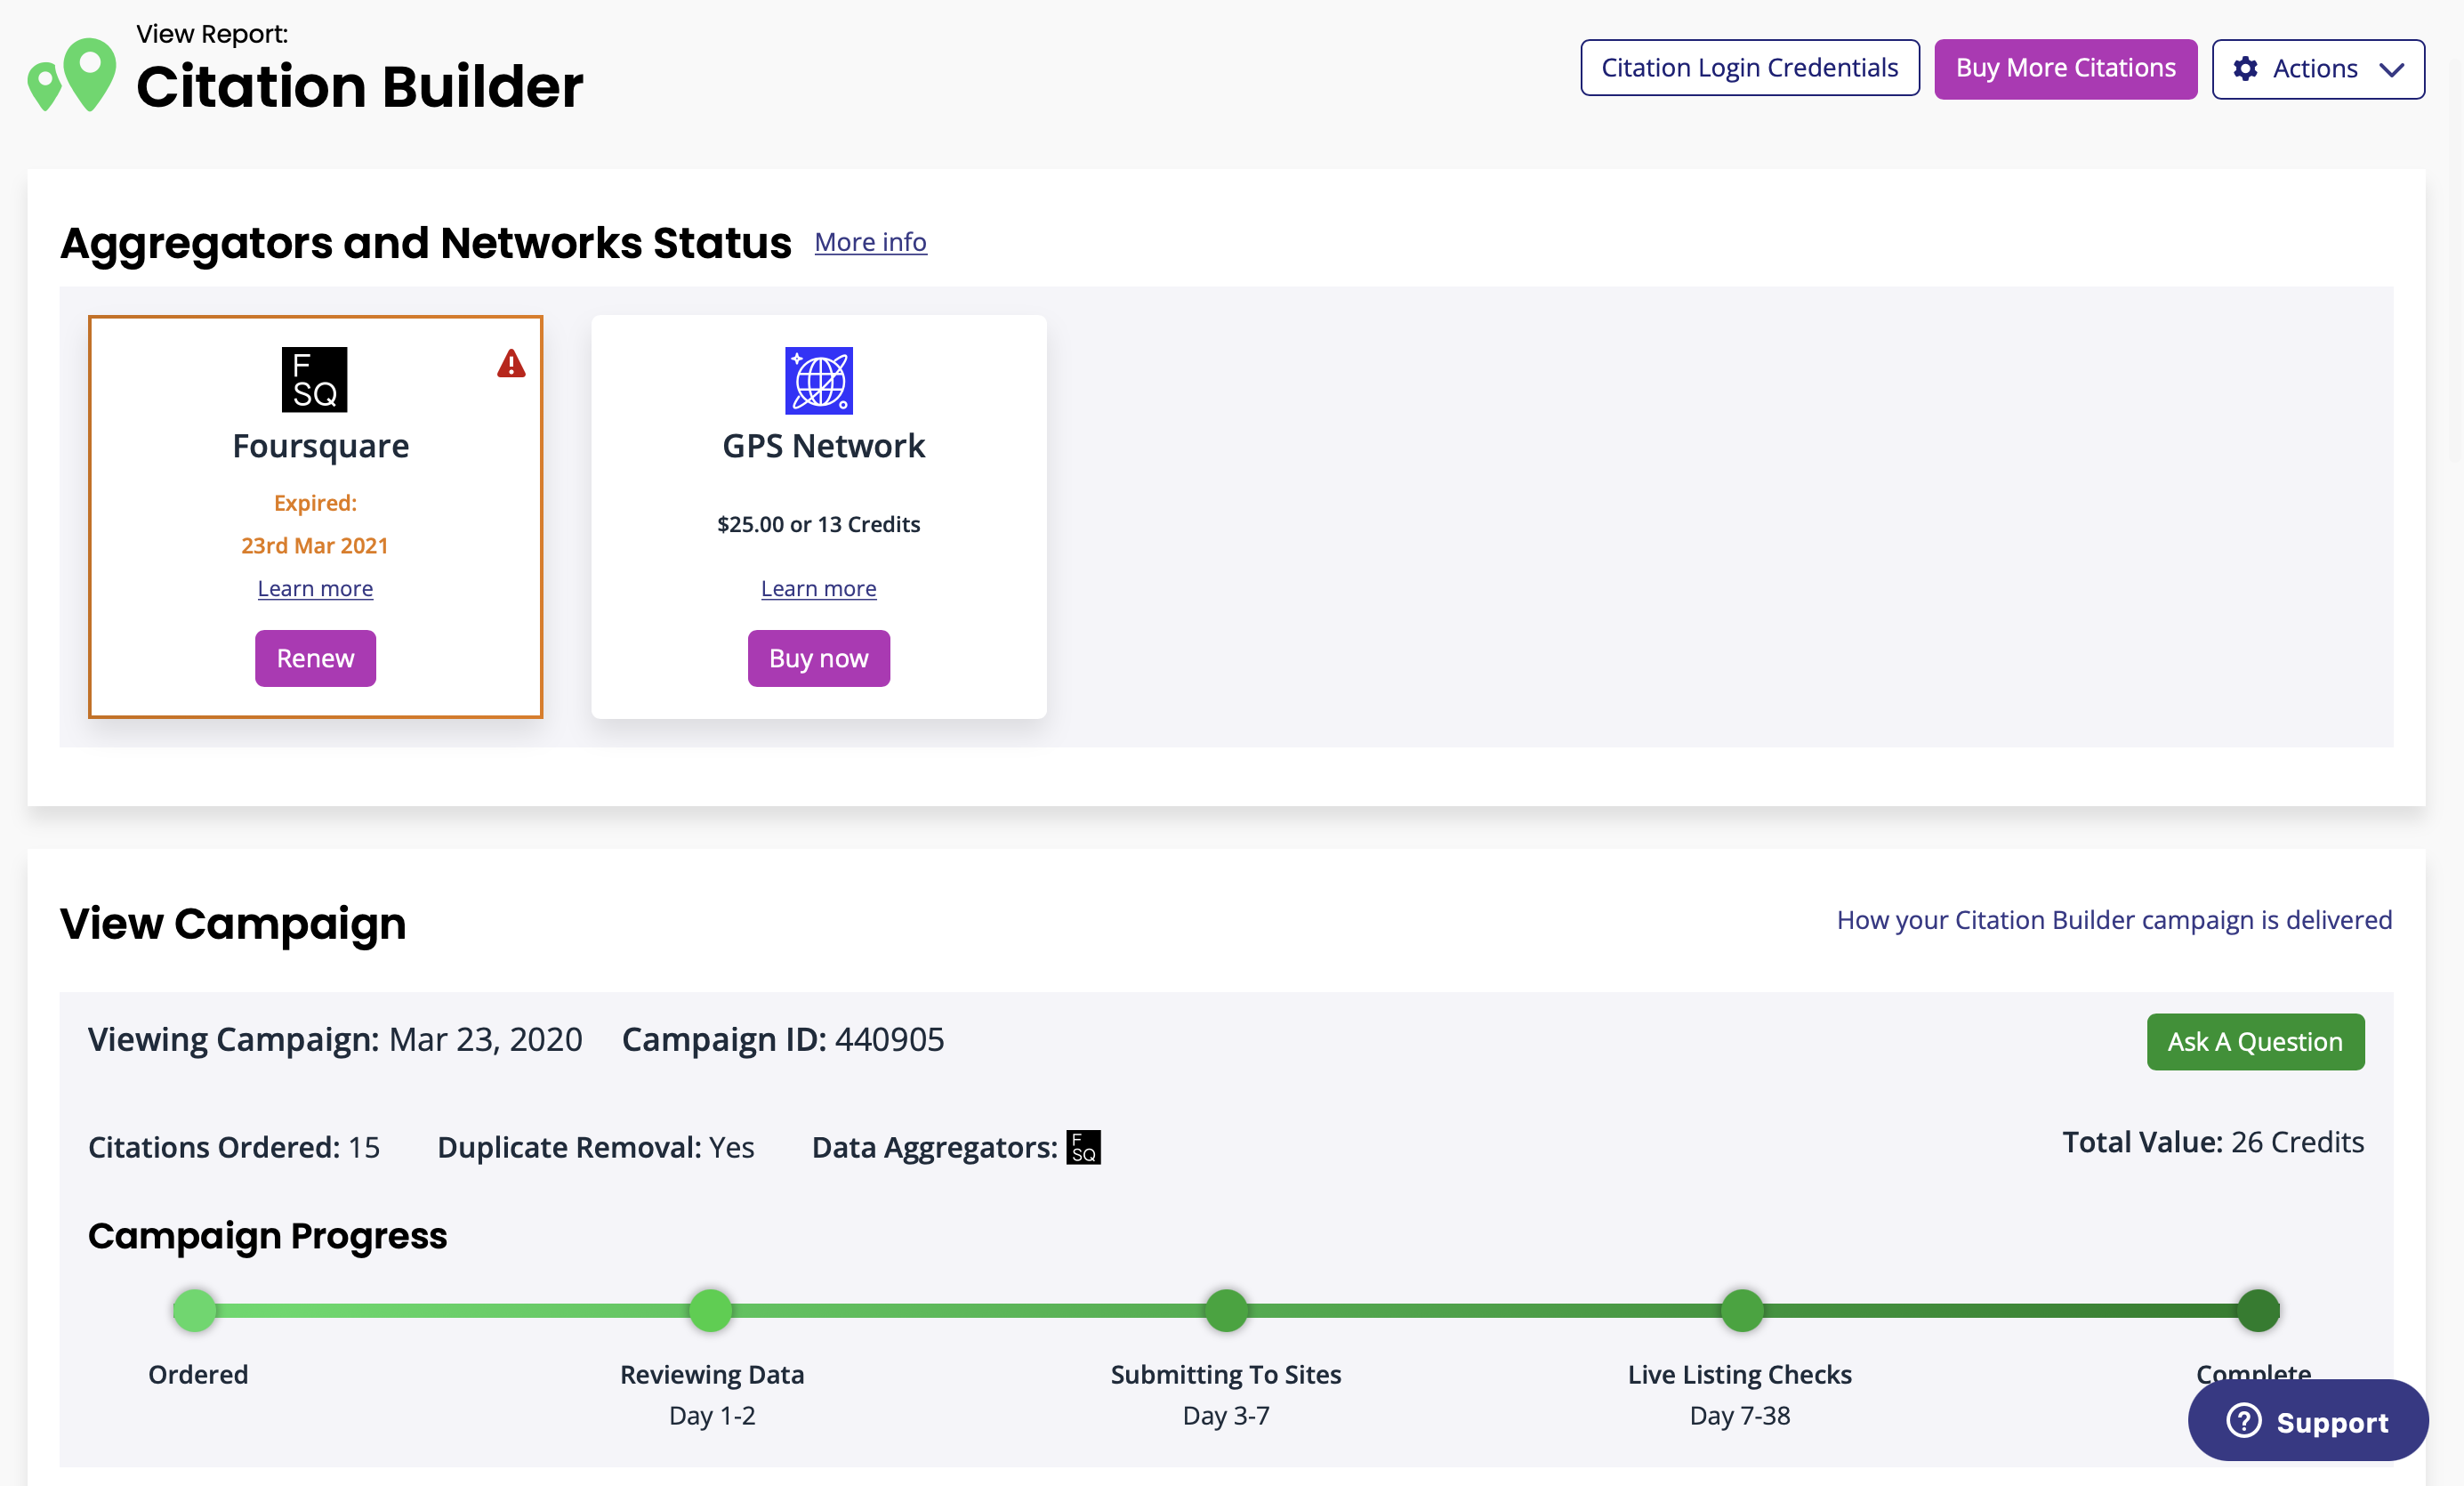
Task: Open 'How your Citation Builder campaign is delivered'
Action: (2114, 919)
